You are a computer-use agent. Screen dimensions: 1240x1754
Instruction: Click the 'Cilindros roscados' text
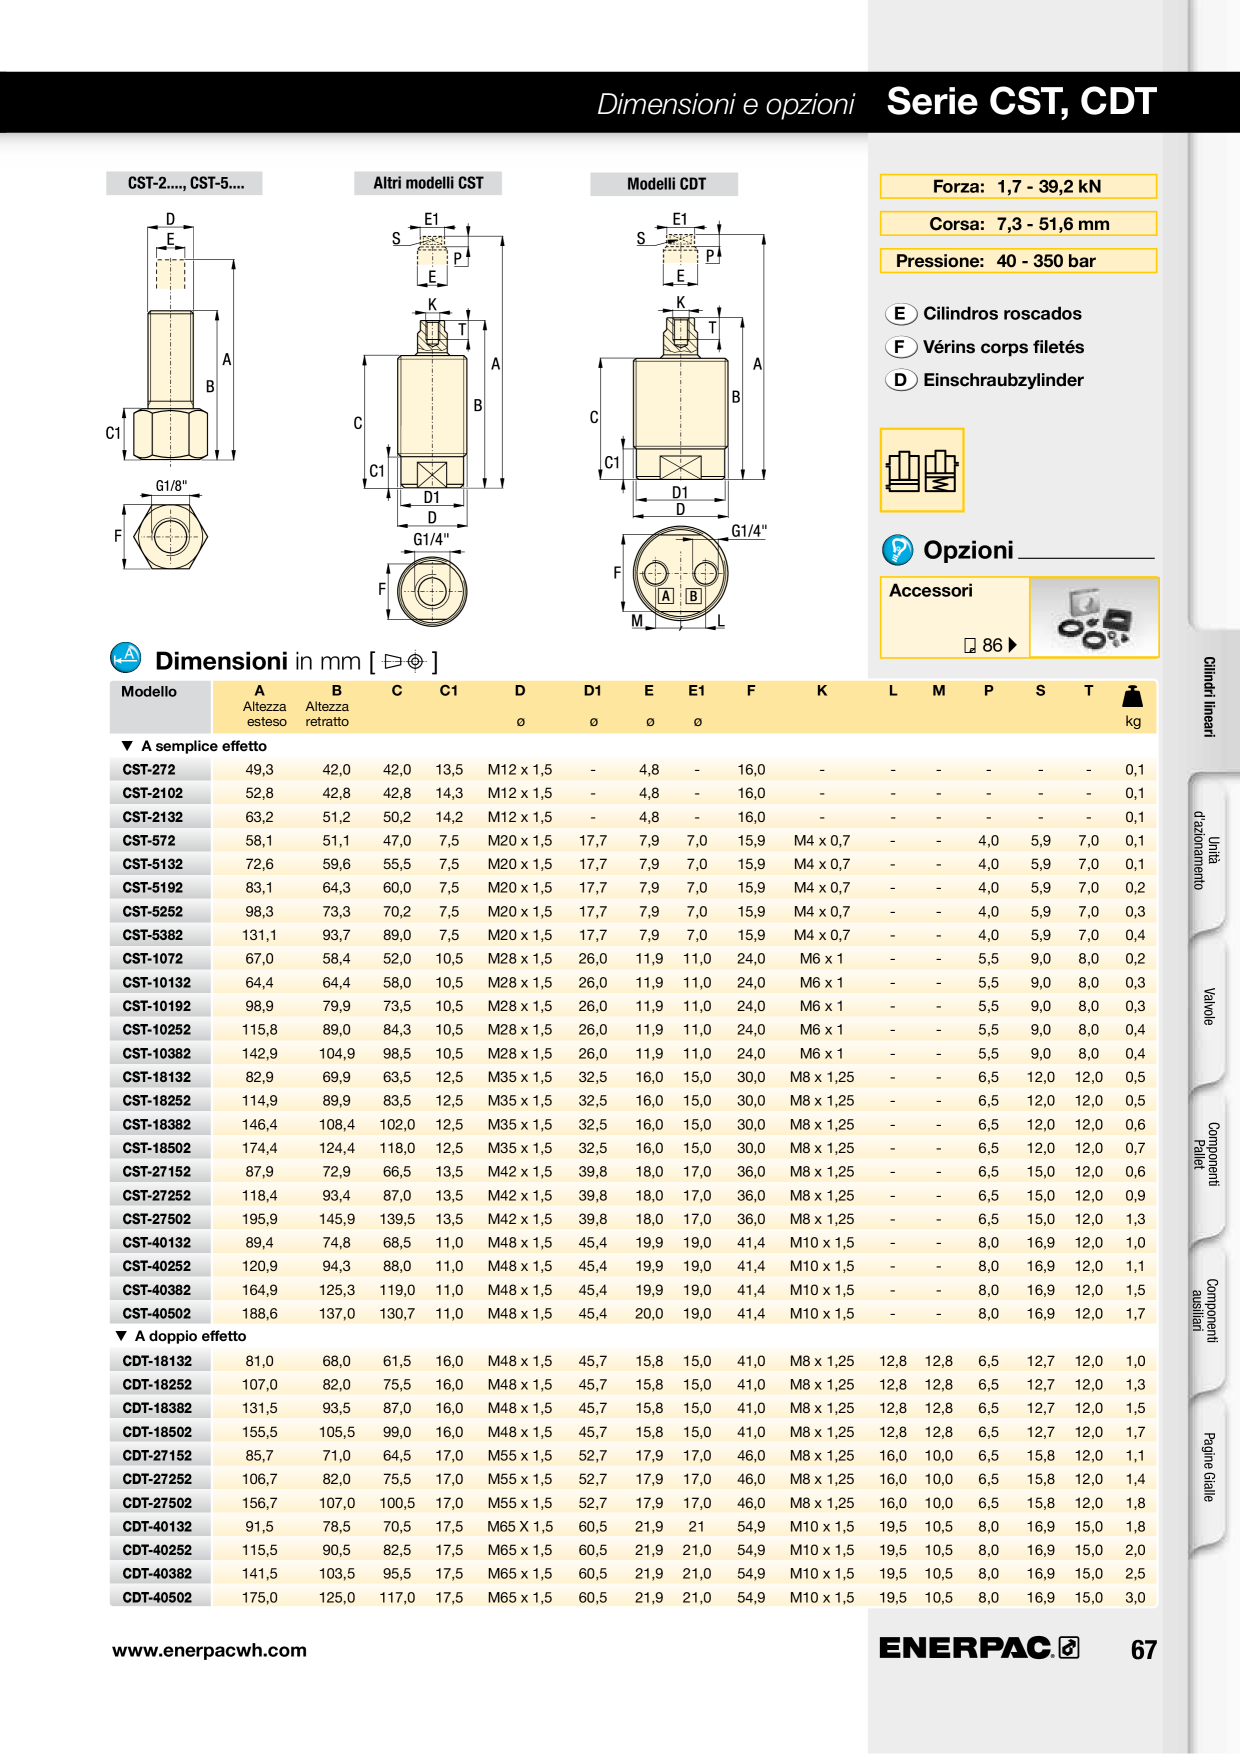tap(1002, 314)
